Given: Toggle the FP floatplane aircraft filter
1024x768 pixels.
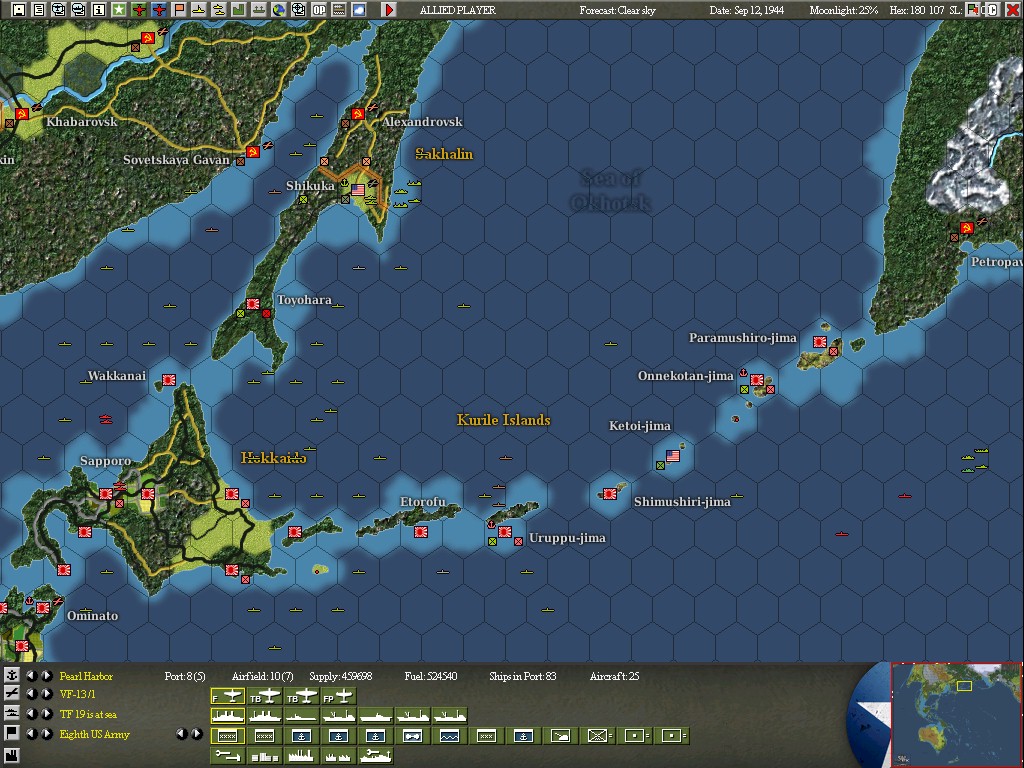Looking at the screenshot, I should (338, 696).
